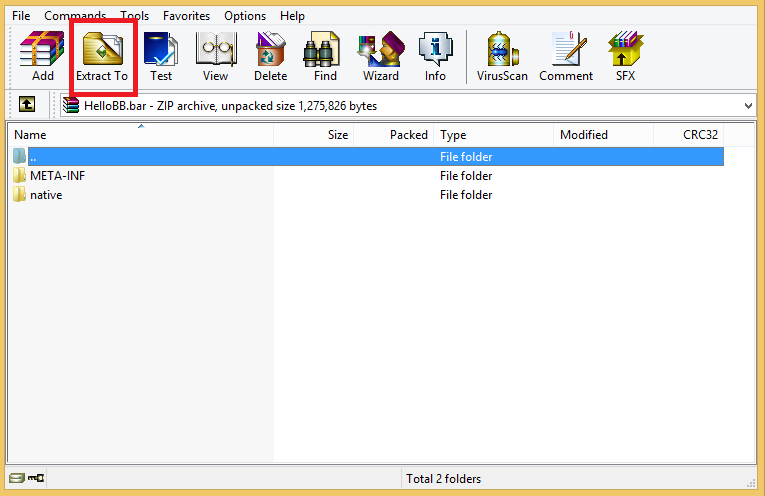Select the native folder name
765x496 pixels.
(x=46, y=195)
